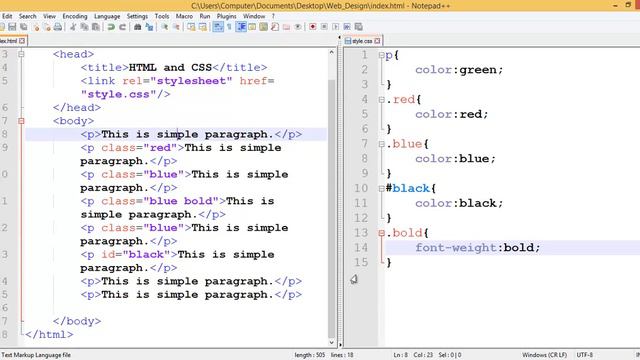
Task: Collapse the .bold rule fold marker
Action: (381, 233)
